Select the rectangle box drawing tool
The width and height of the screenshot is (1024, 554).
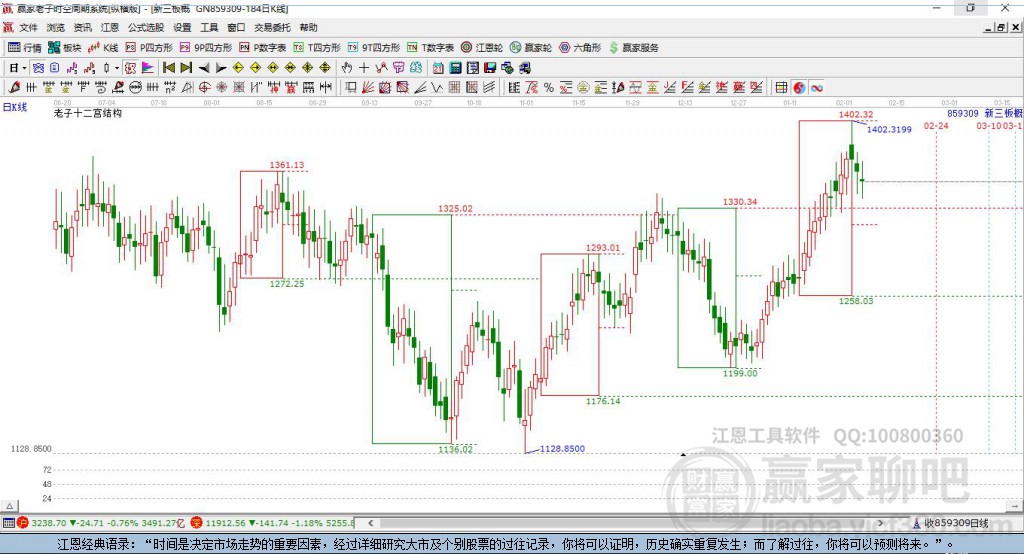tap(350, 88)
